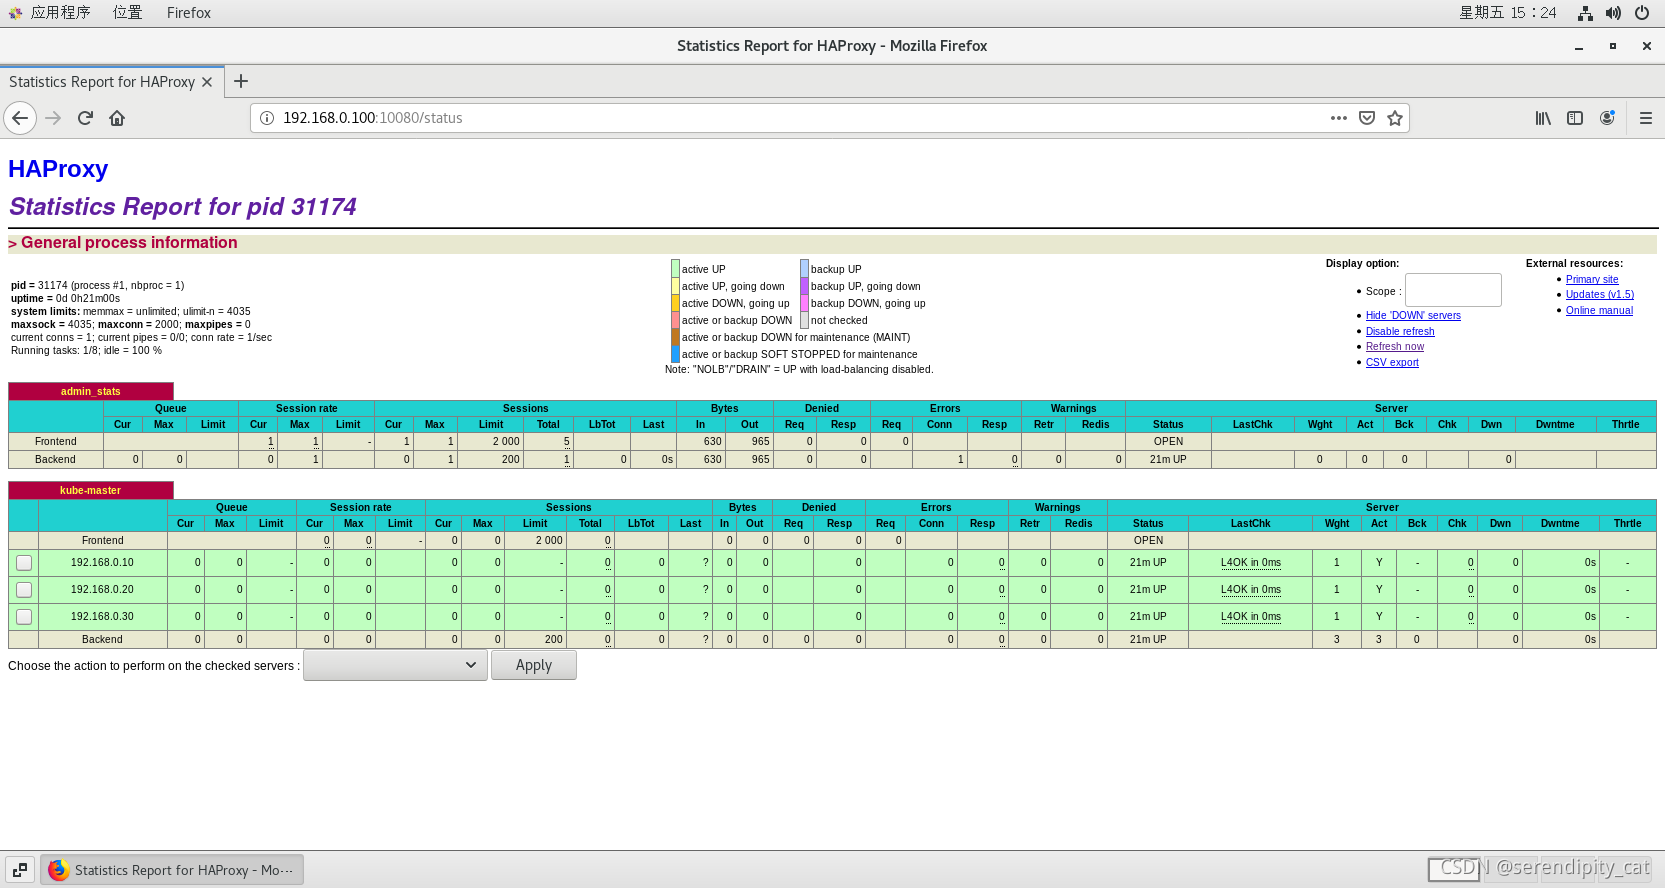Image resolution: width=1665 pixels, height=888 pixels.
Task: Open the clock showing 星期五 15:24
Action: tap(1507, 13)
